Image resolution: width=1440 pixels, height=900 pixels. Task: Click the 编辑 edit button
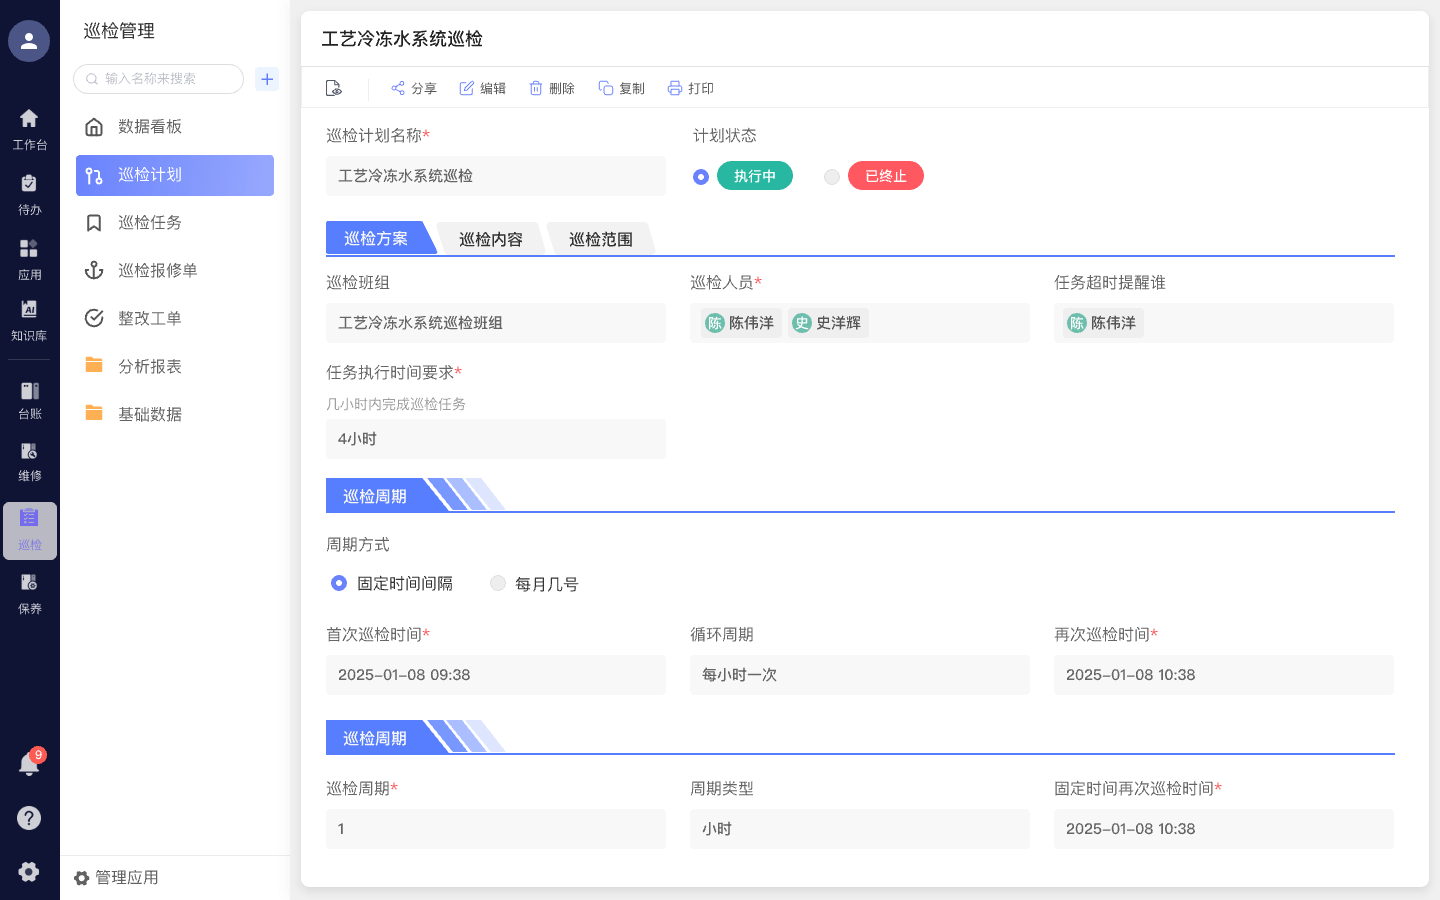(x=482, y=88)
